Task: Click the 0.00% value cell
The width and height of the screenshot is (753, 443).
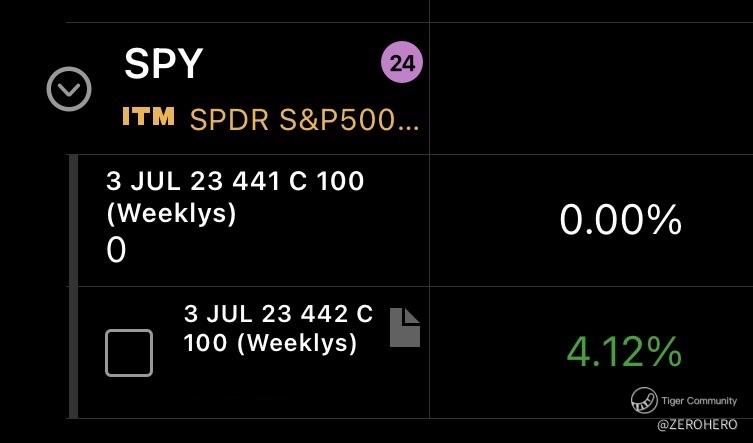Action: [620, 220]
